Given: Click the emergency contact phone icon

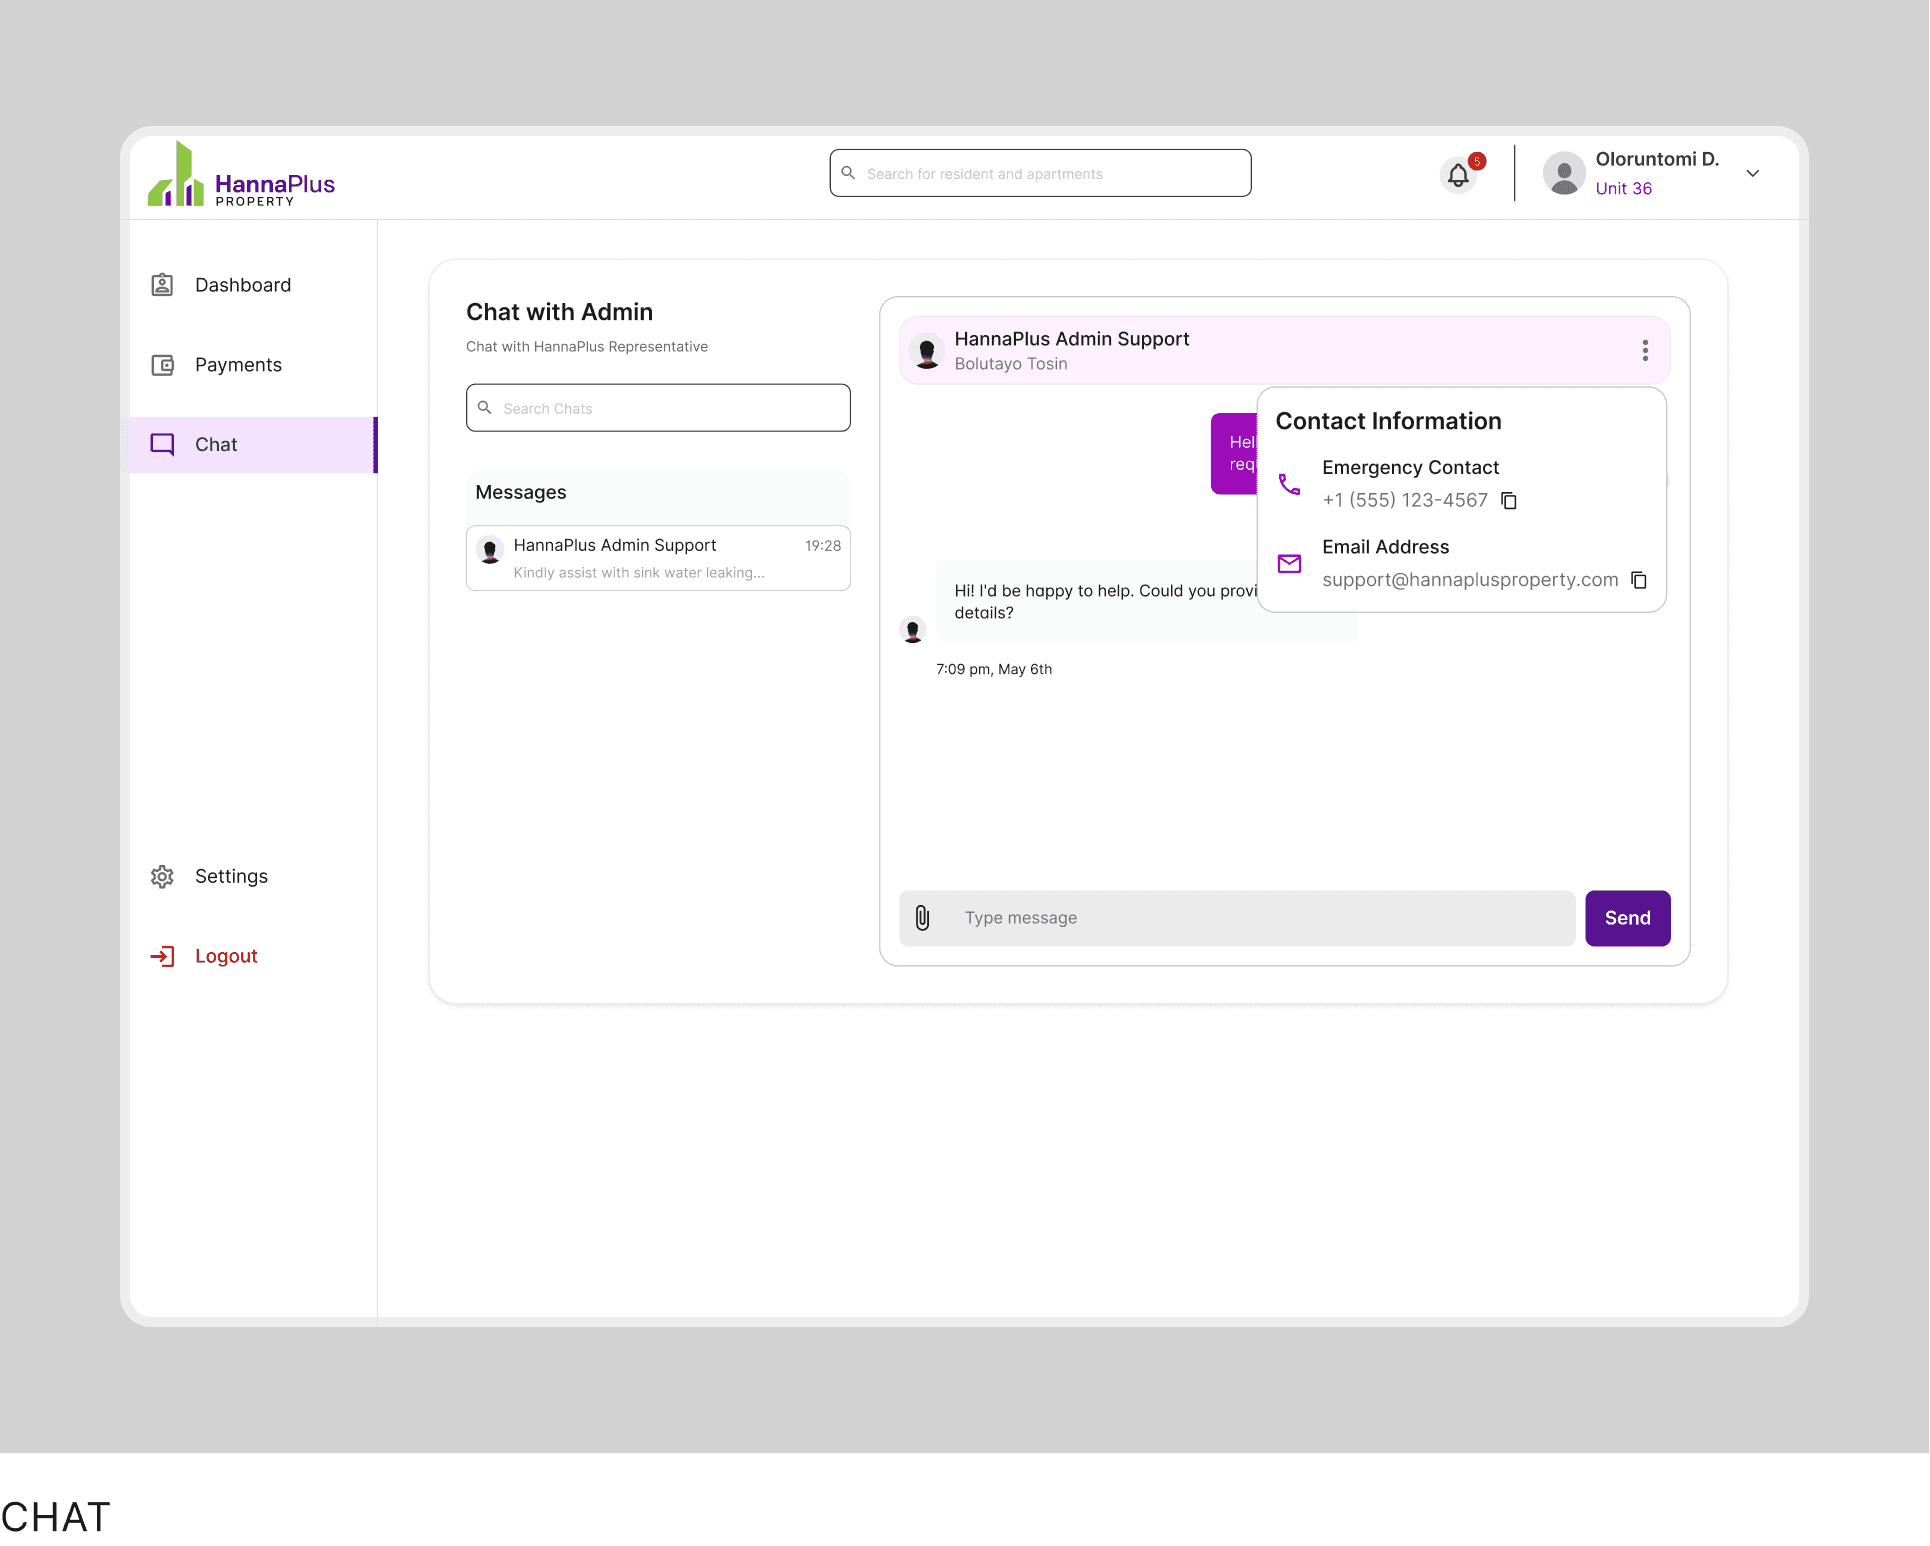Looking at the screenshot, I should click(x=1289, y=484).
